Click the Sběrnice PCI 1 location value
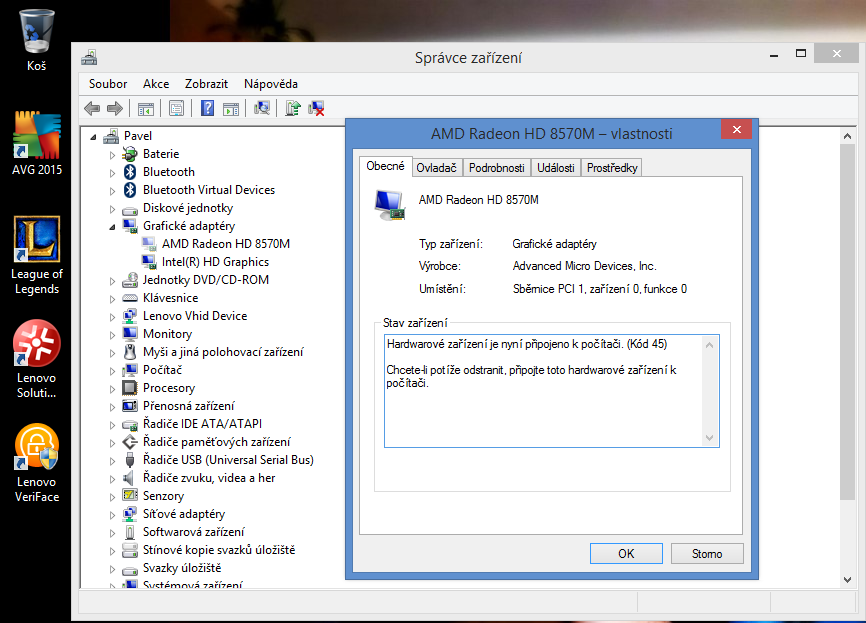The image size is (866, 623). 600,289
